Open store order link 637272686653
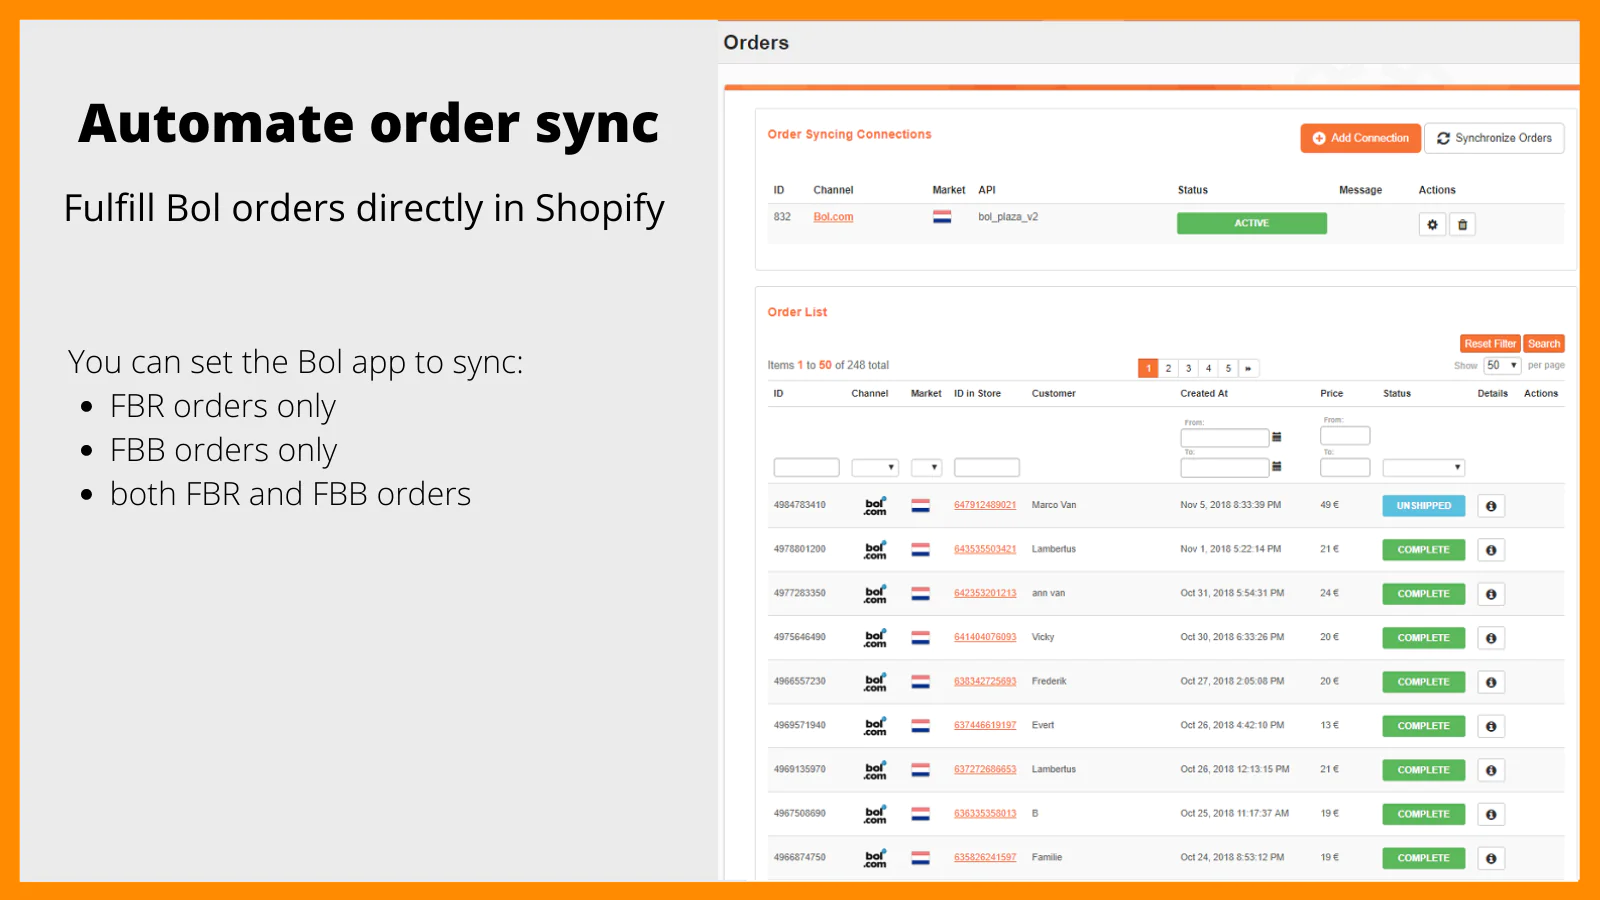Viewport: 1600px width, 900px height. [x=985, y=769]
